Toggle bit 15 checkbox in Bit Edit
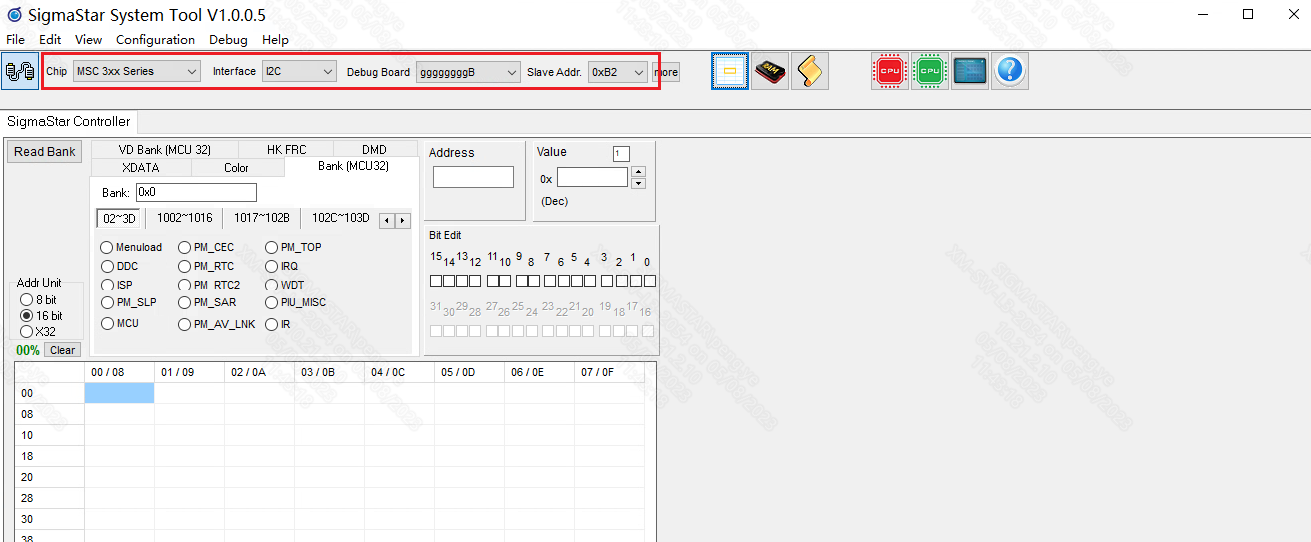The image size is (1311, 542). (436, 281)
